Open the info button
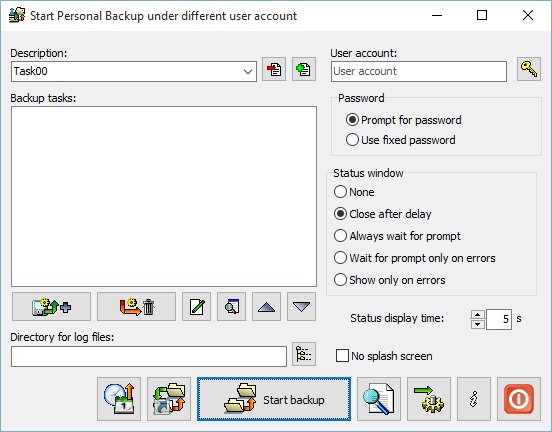Screen dimensions: 552x432 (x=474, y=399)
